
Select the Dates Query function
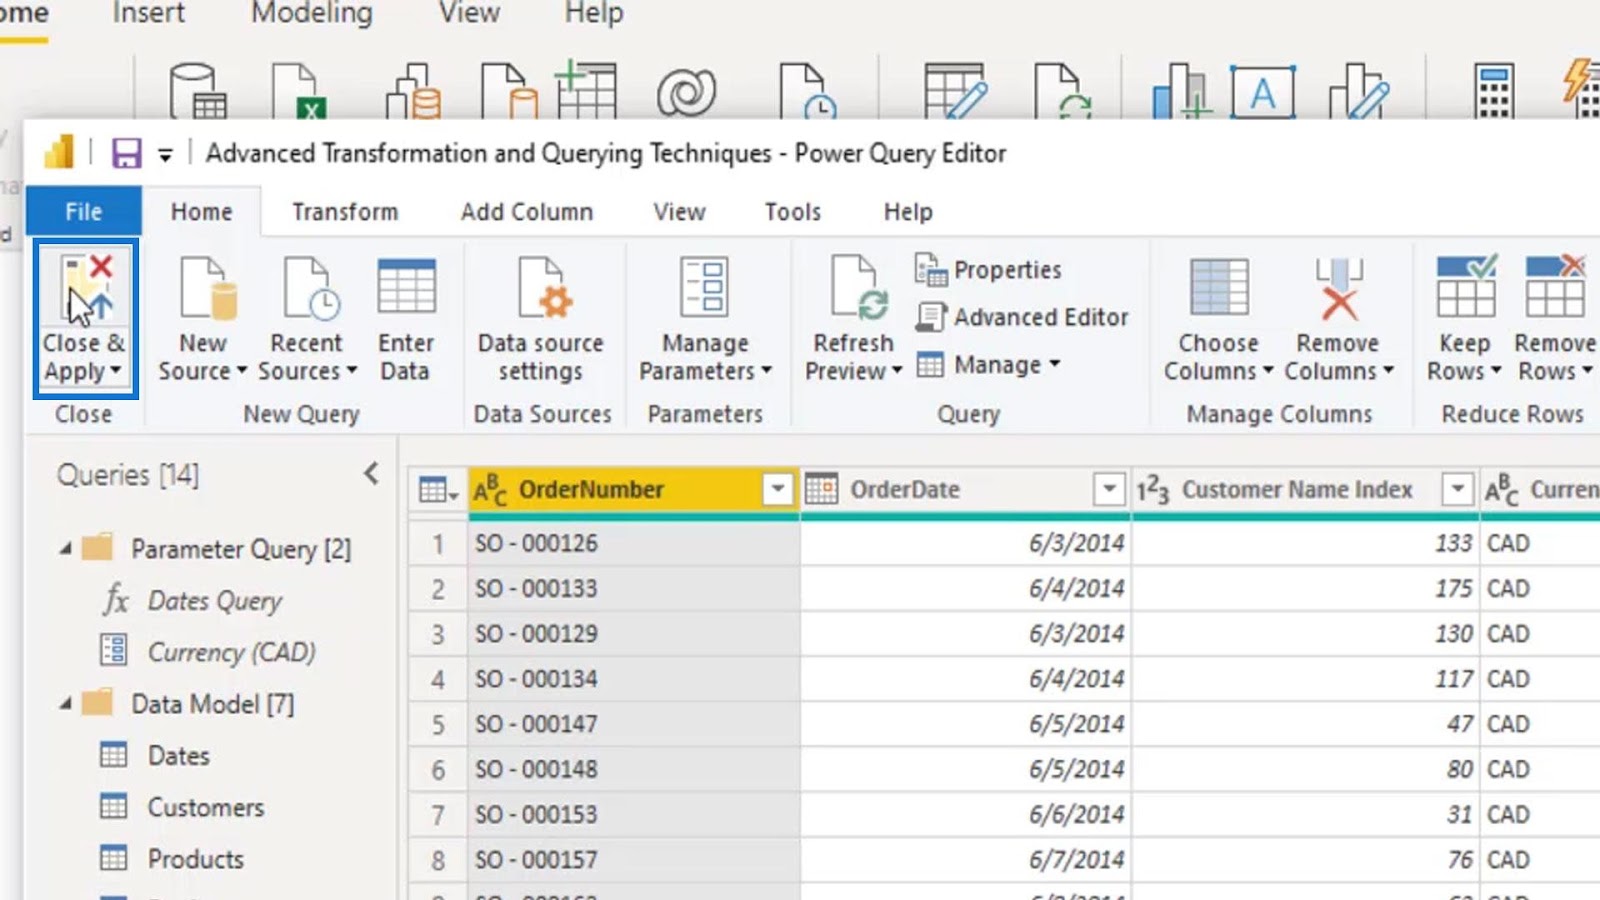[x=214, y=601]
